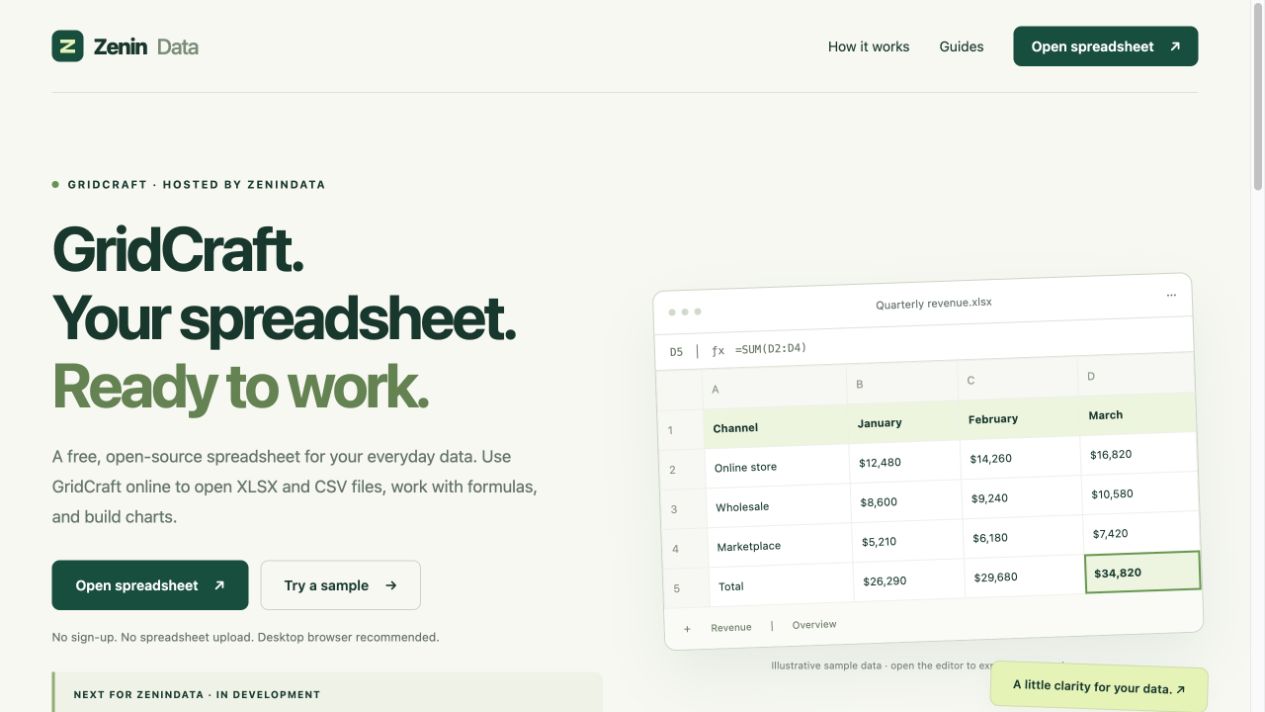This screenshot has width=1265, height=712.
Task: Select the January header cell
Action: click(904, 423)
